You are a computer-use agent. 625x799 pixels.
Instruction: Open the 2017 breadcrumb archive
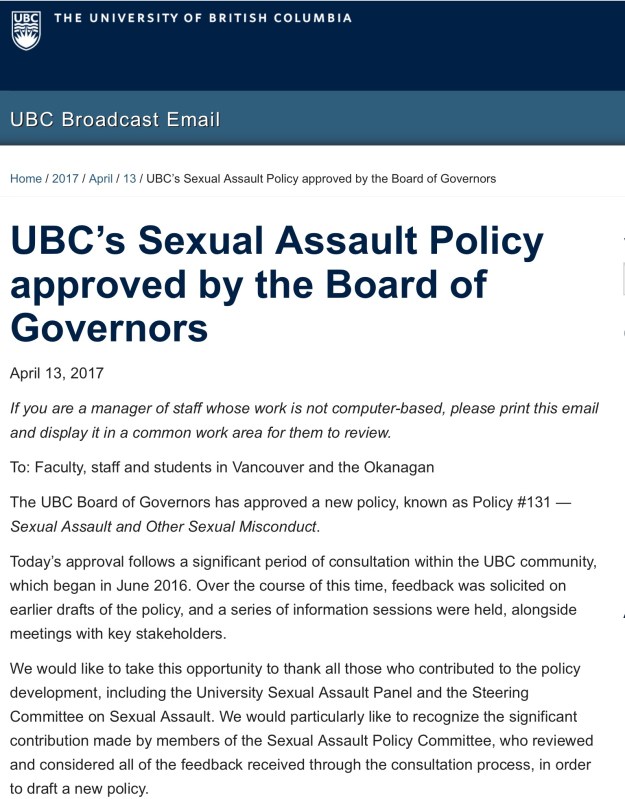pos(65,179)
